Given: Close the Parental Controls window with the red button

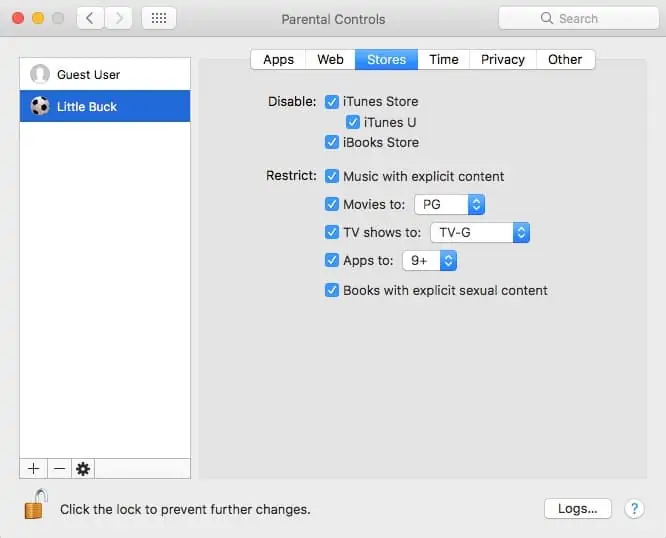Looking at the screenshot, I should click(18, 18).
